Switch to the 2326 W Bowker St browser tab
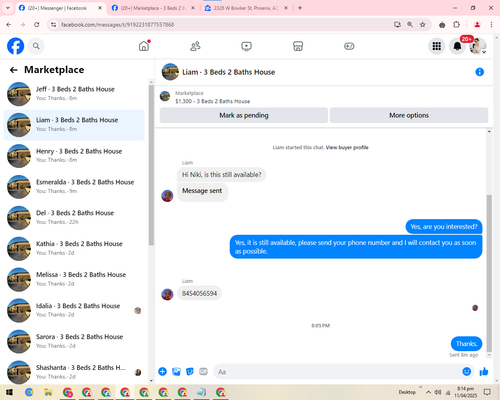This screenshot has width=500, height=400. [246, 8]
